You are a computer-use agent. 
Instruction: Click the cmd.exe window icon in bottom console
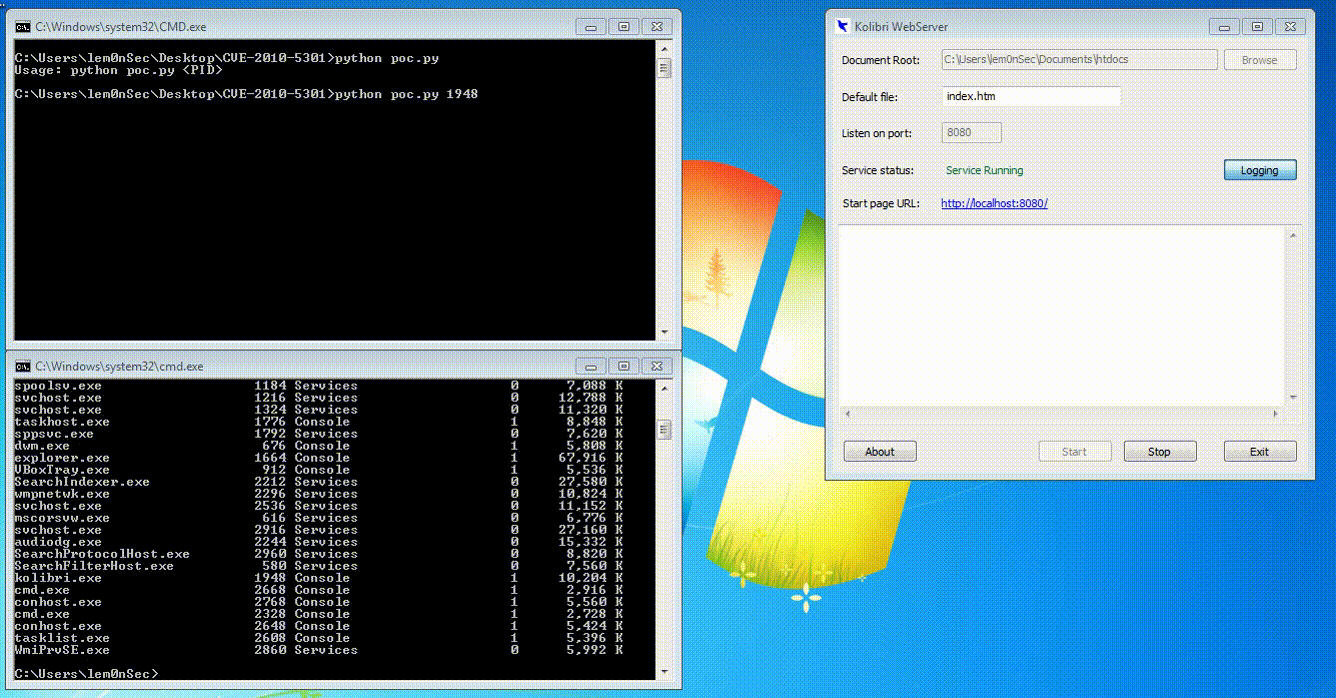(22, 366)
